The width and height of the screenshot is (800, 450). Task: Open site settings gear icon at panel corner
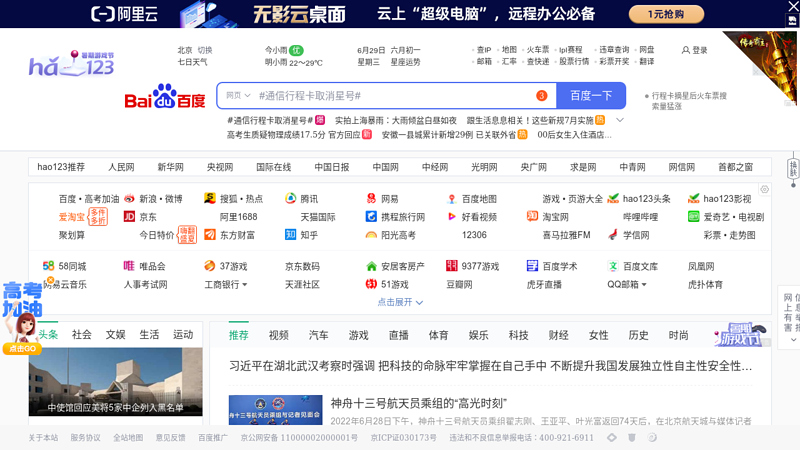[764, 189]
